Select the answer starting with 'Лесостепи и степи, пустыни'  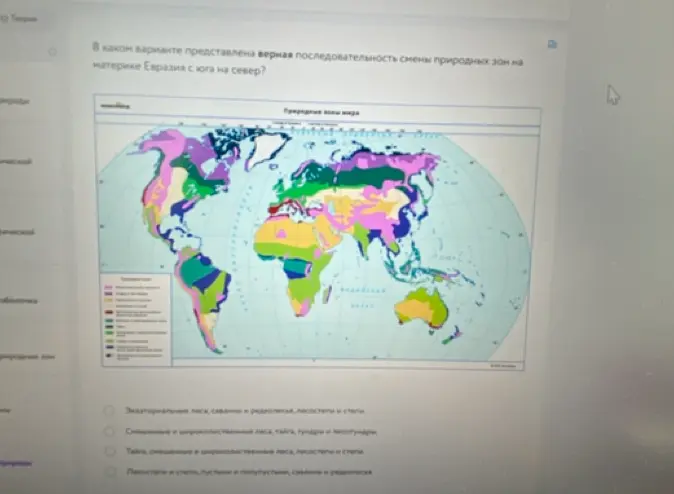tap(111, 472)
